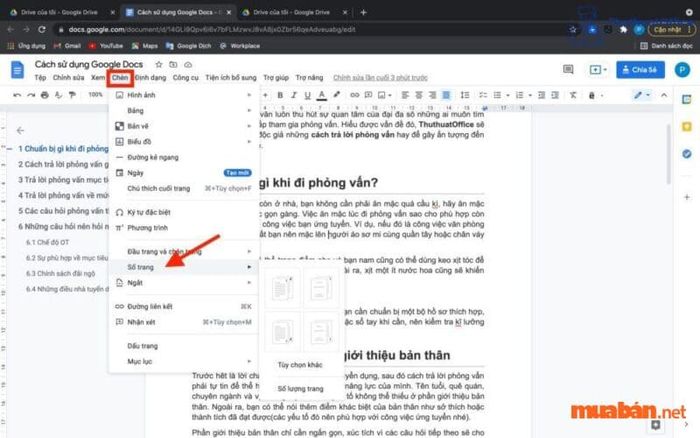Move document using the folder icon

coord(173,65)
